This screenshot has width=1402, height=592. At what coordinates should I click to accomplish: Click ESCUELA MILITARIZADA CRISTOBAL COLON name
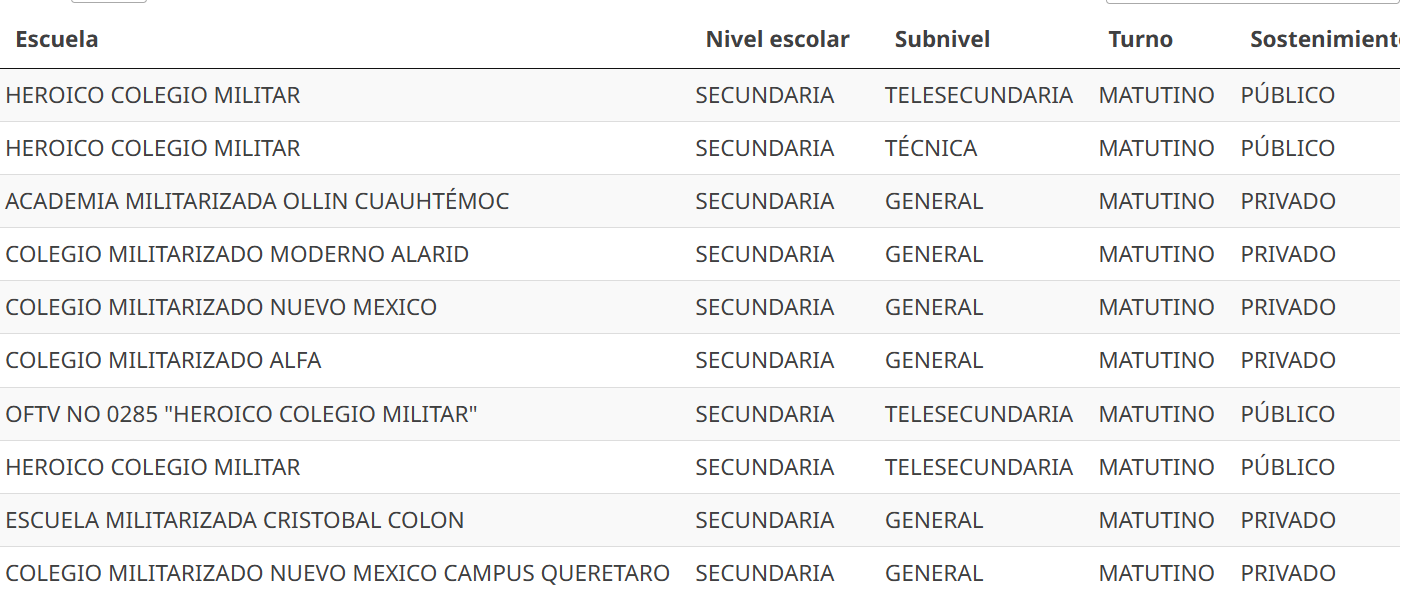click(235, 520)
